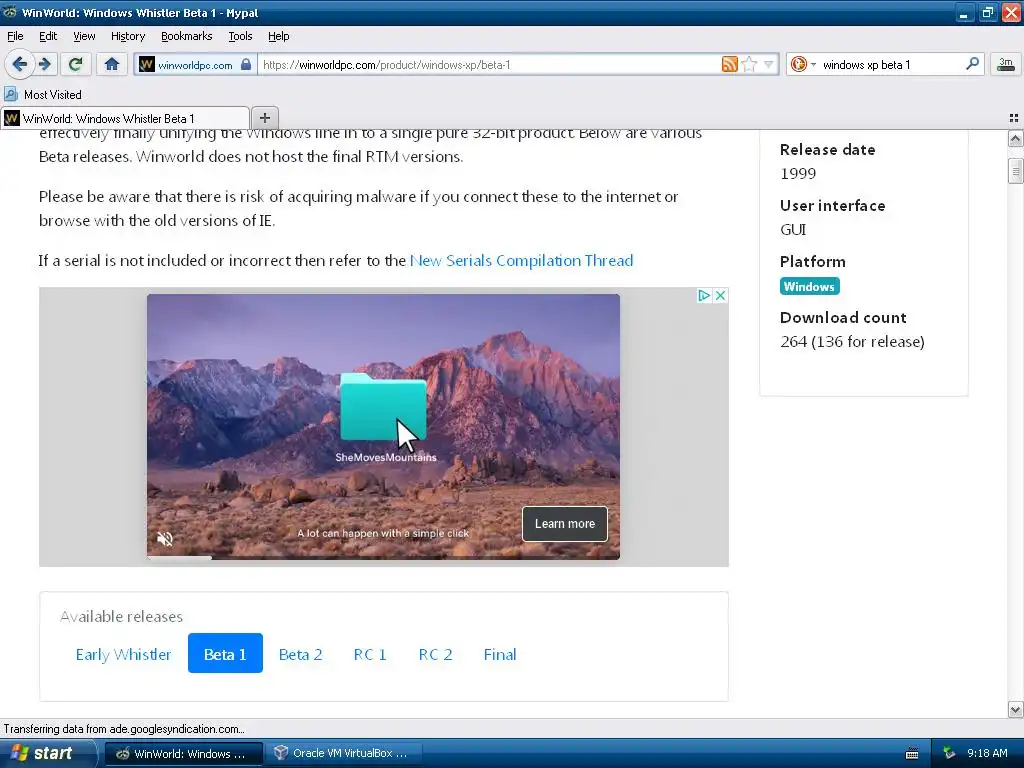This screenshot has width=1024, height=768.
Task: Click the 9:18 AM system clock
Action: pos(987,753)
